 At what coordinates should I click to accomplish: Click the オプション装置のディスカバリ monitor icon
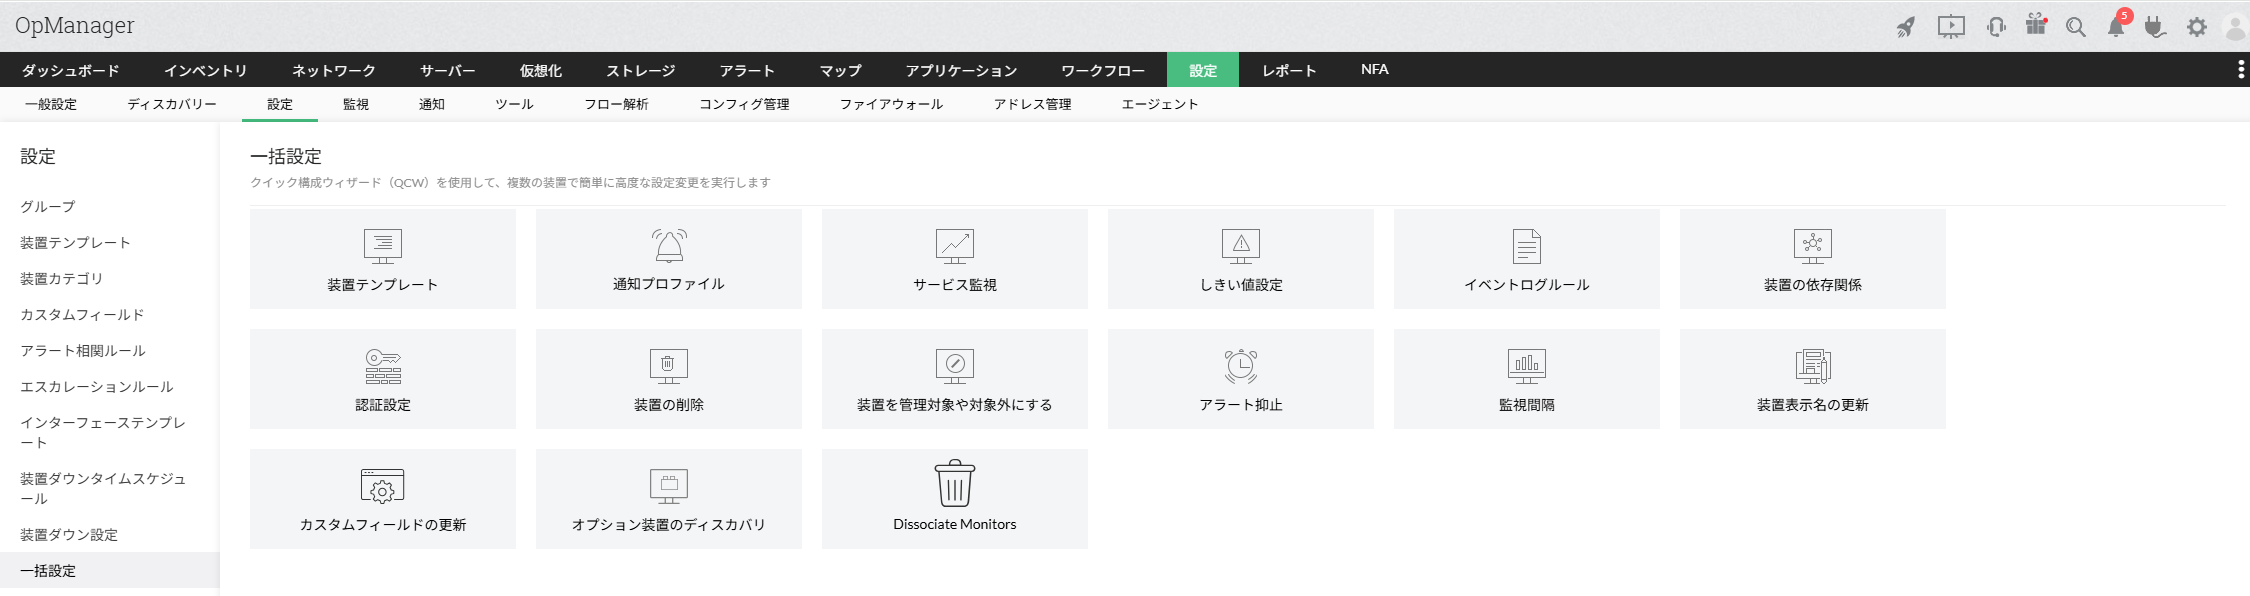(669, 486)
